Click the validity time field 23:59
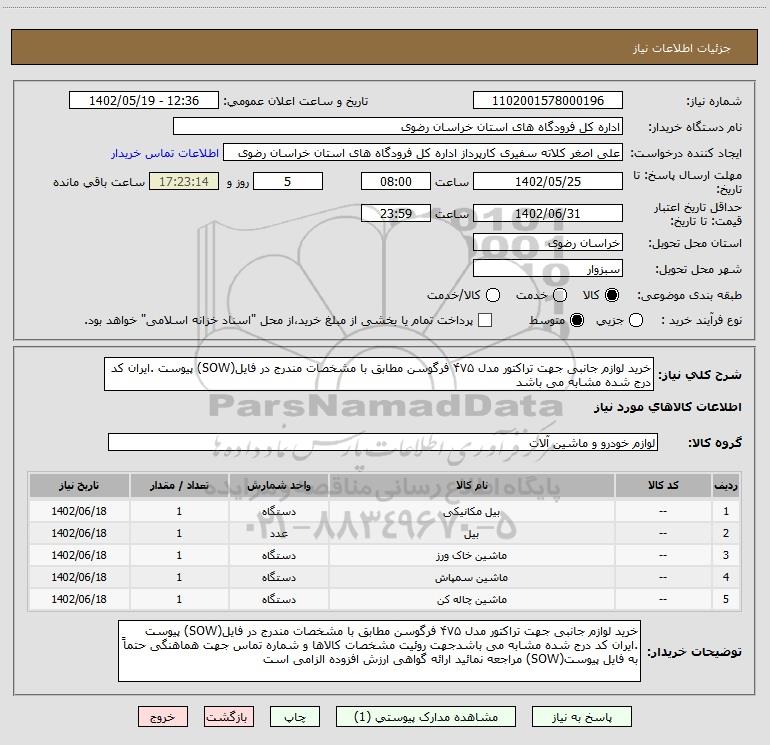This screenshot has width=770, height=745. (396, 213)
